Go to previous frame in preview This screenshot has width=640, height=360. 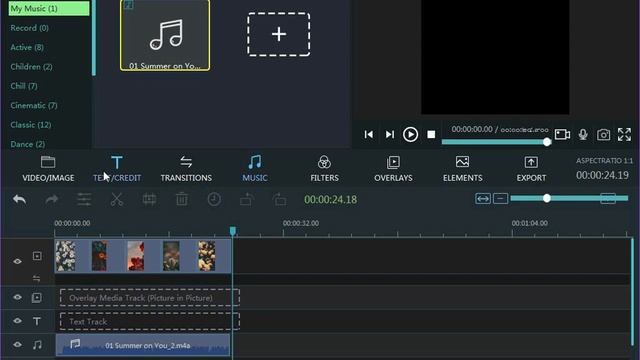point(369,134)
